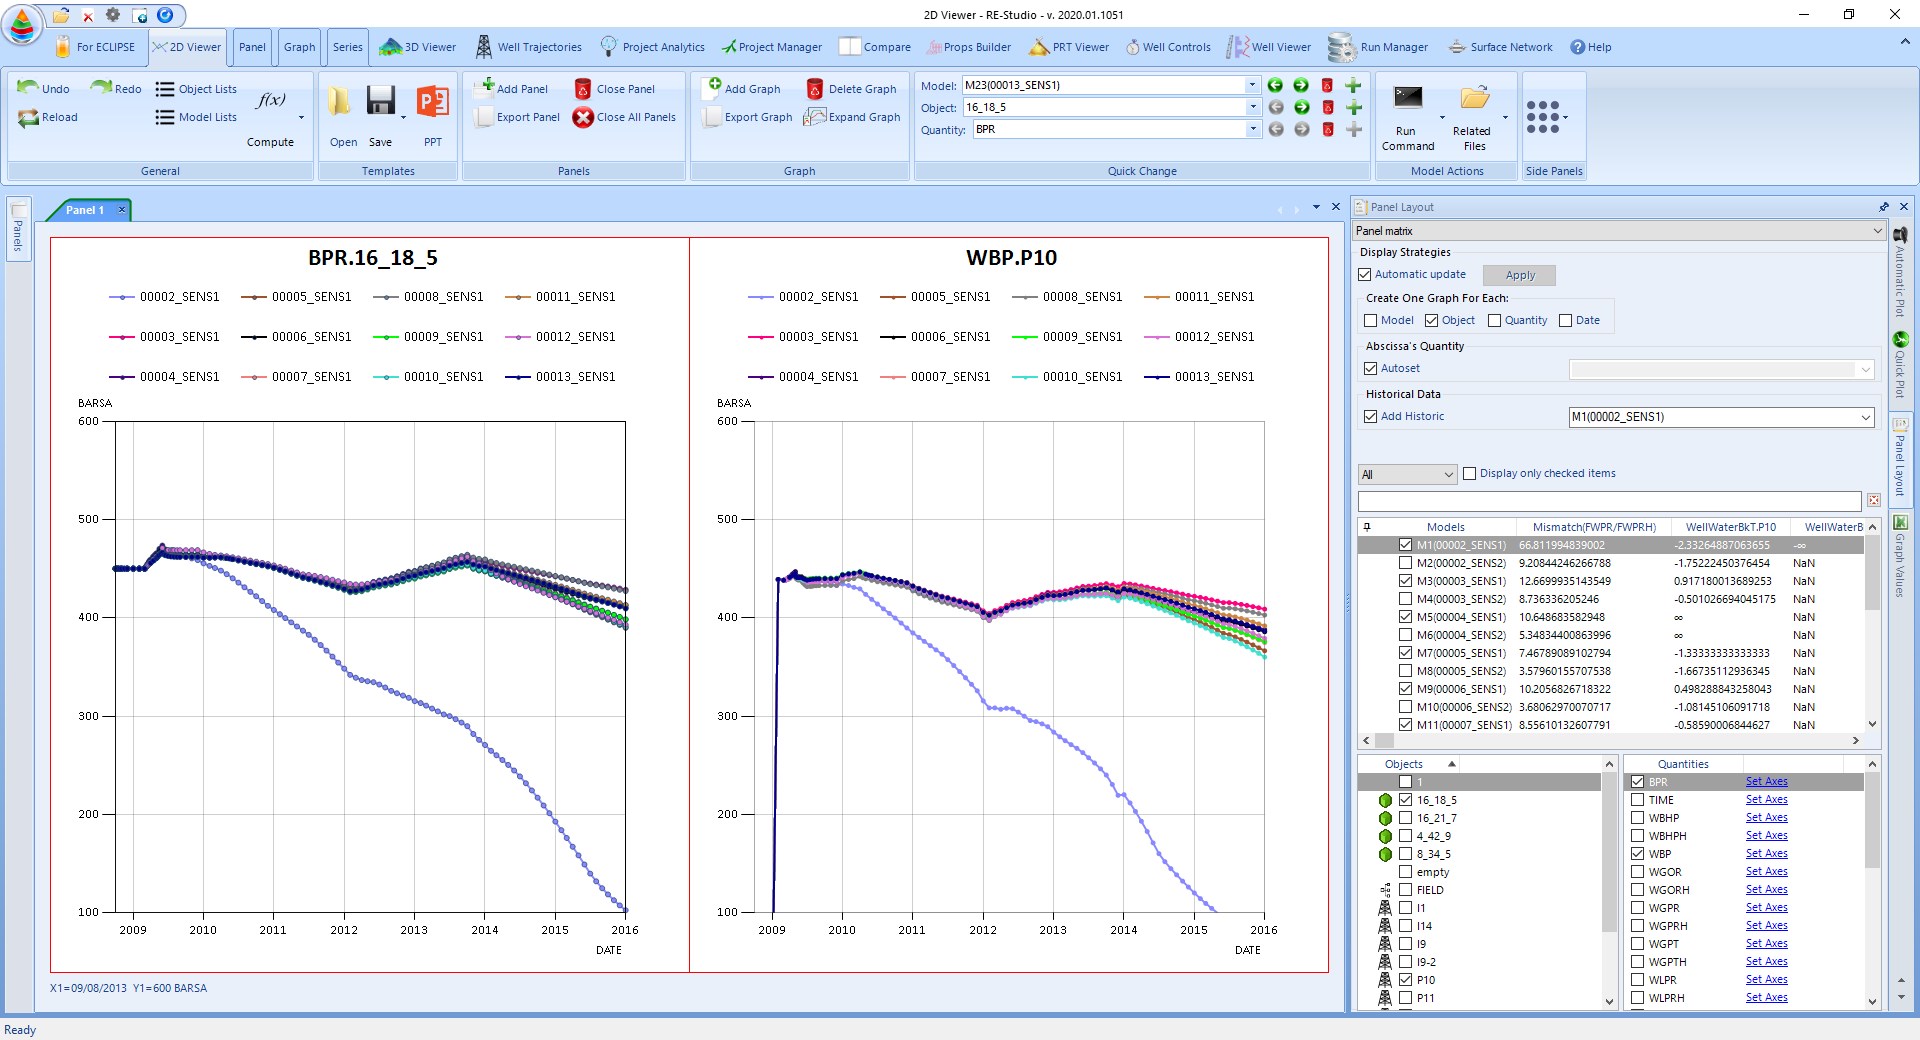Image resolution: width=1920 pixels, height=1040 pixels.
Task: Open Model Lists
Action: point(197,117)
